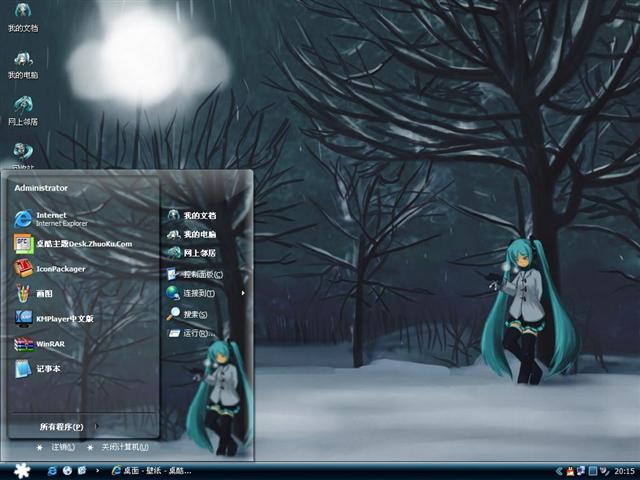Open WinRAR from Start menu

tap(40, 344)
